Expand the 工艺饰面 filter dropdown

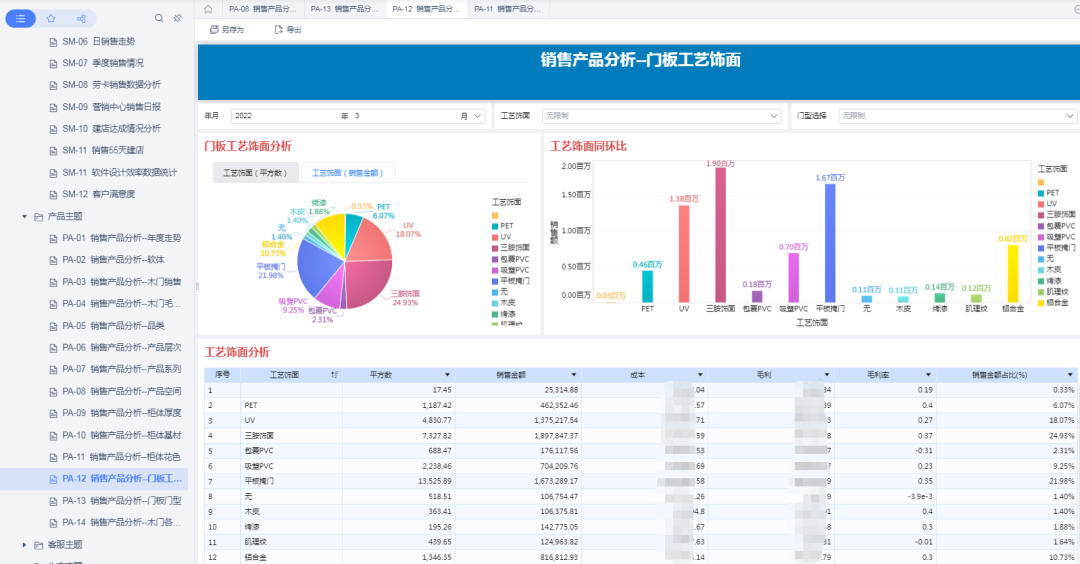[x=774, y=116]
